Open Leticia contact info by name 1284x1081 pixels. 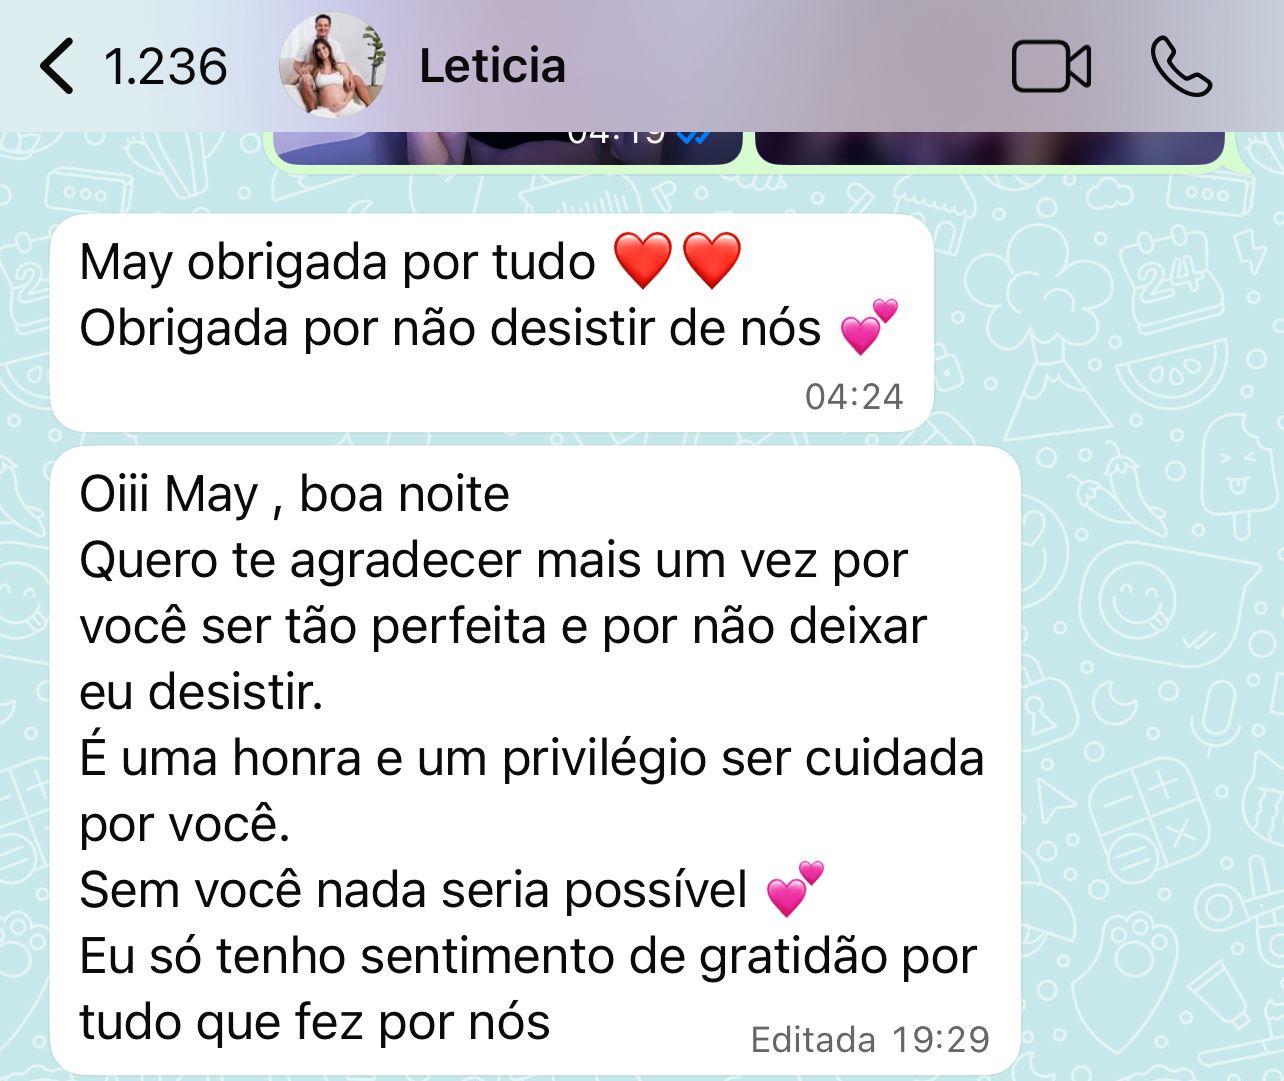[492, 66]
